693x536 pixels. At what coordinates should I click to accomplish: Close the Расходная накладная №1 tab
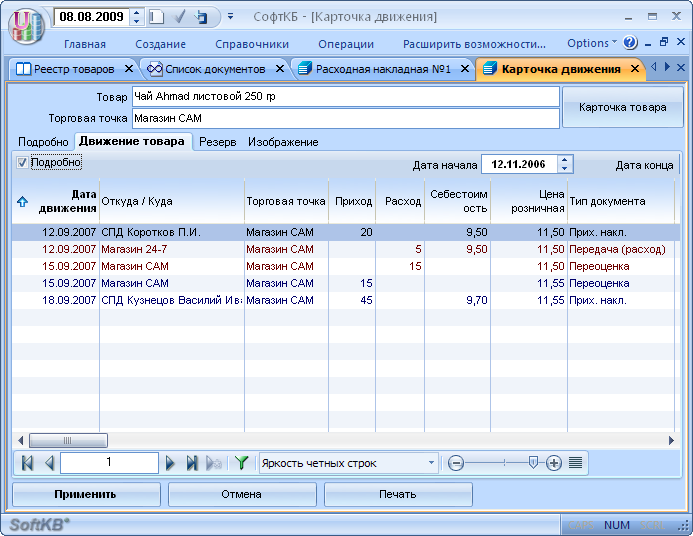[x=465, y=69]
